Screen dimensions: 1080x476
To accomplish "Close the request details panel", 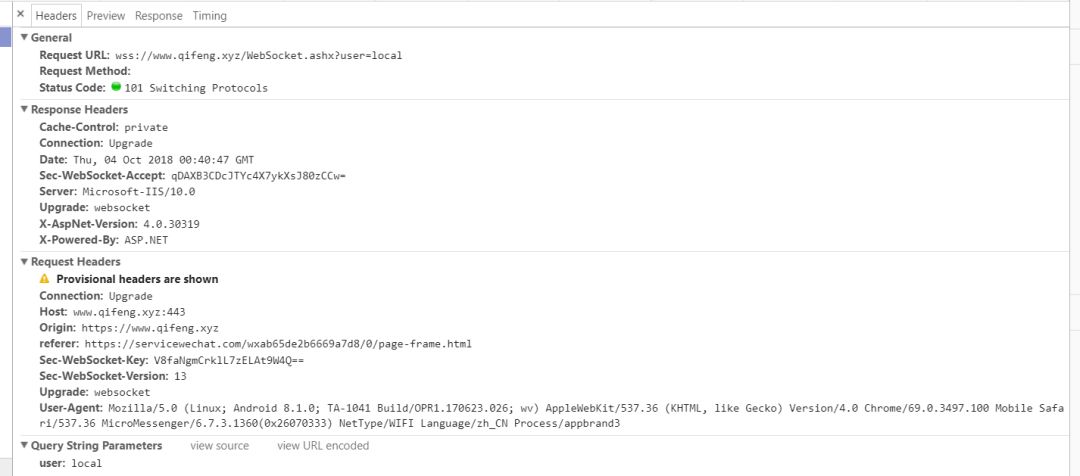I will [x=20, y=15].
